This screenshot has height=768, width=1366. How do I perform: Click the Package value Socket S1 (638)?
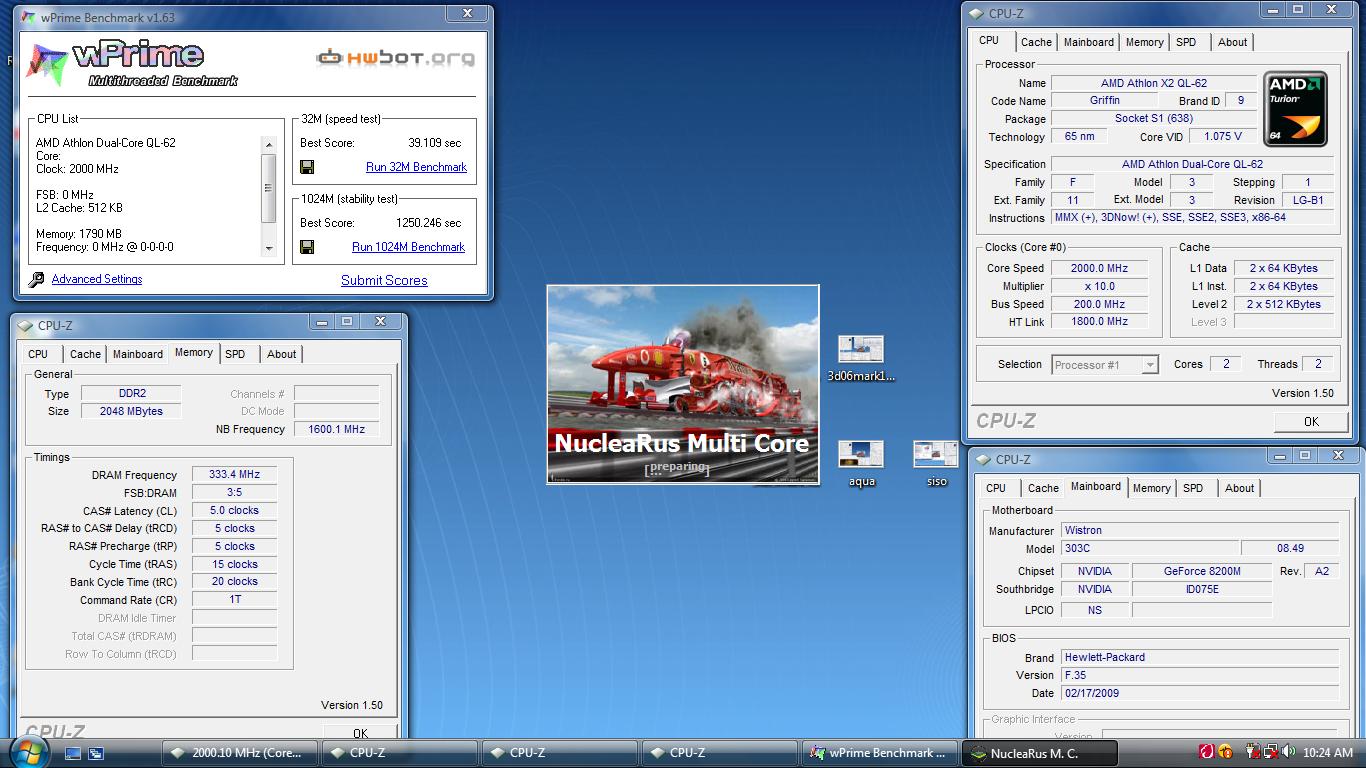coord(1154,119)
